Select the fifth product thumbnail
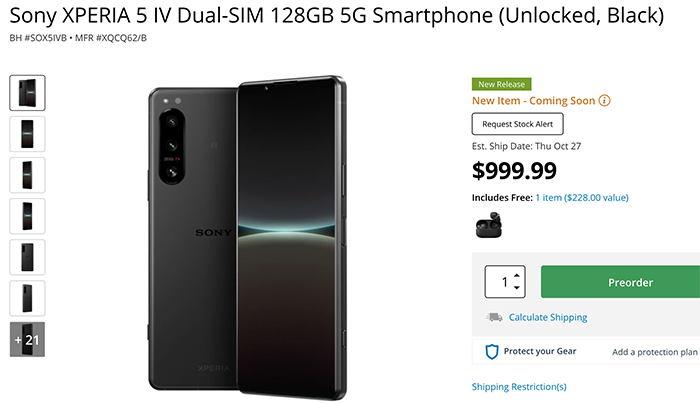 pos(27,257)
